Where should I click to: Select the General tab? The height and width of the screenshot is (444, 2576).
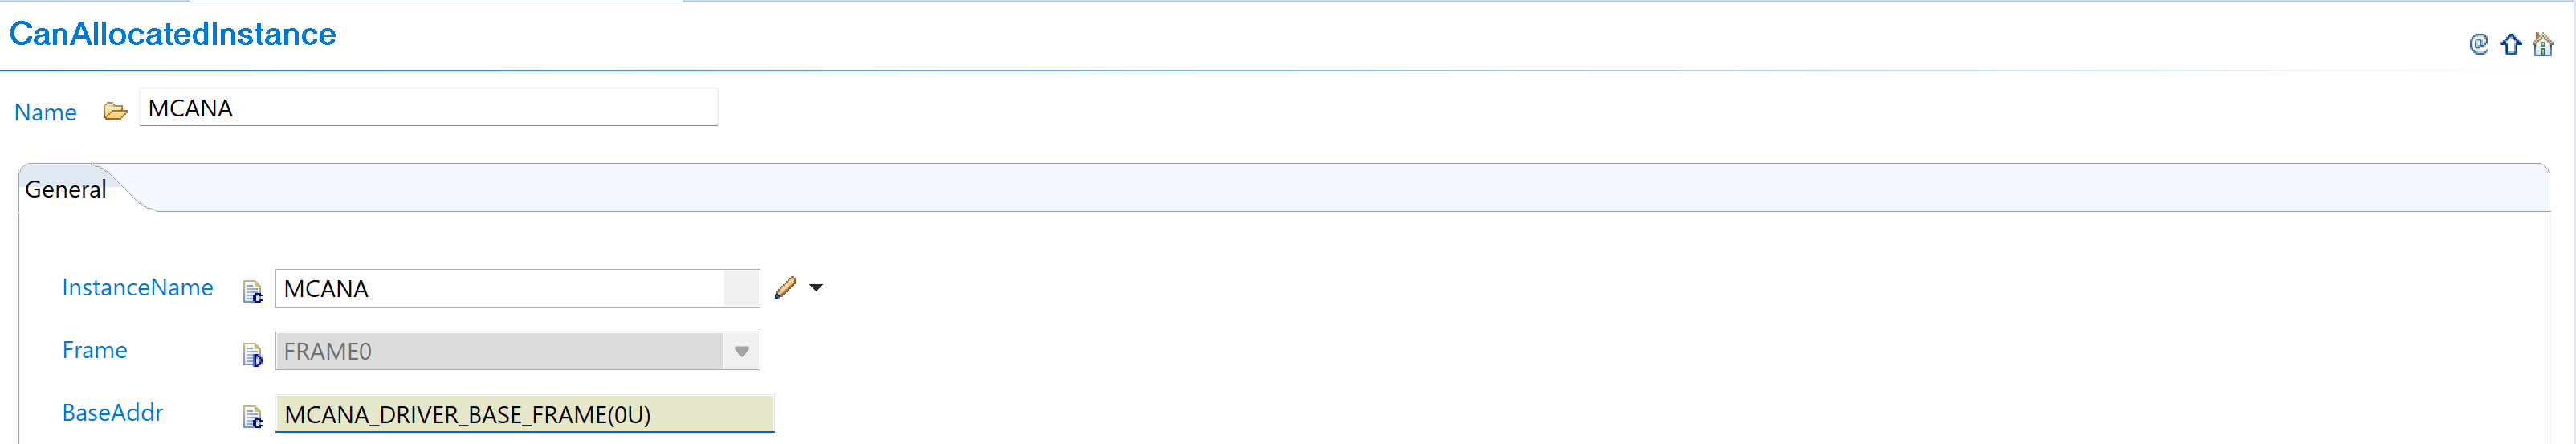pyautogui.click(x=66, y=190)
